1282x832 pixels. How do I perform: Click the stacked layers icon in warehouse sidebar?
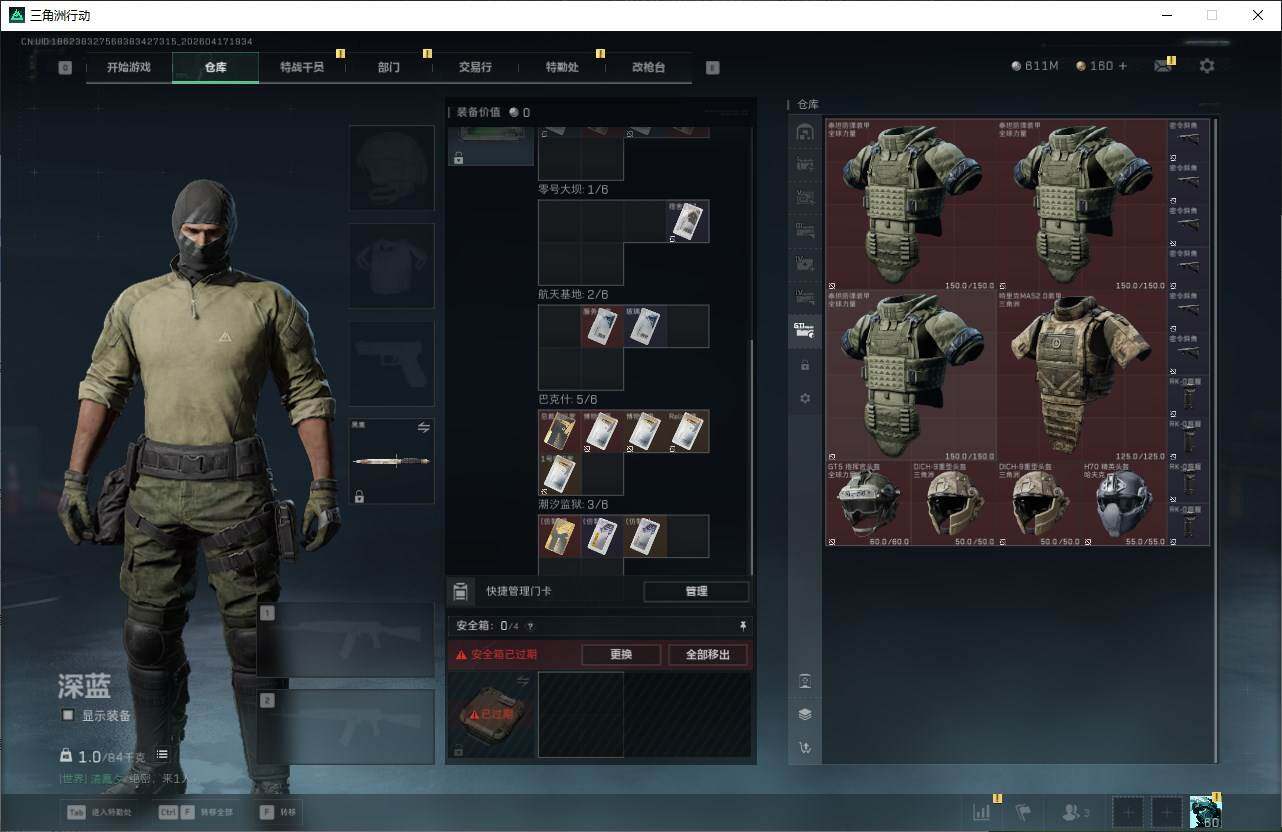click(805, 714)
